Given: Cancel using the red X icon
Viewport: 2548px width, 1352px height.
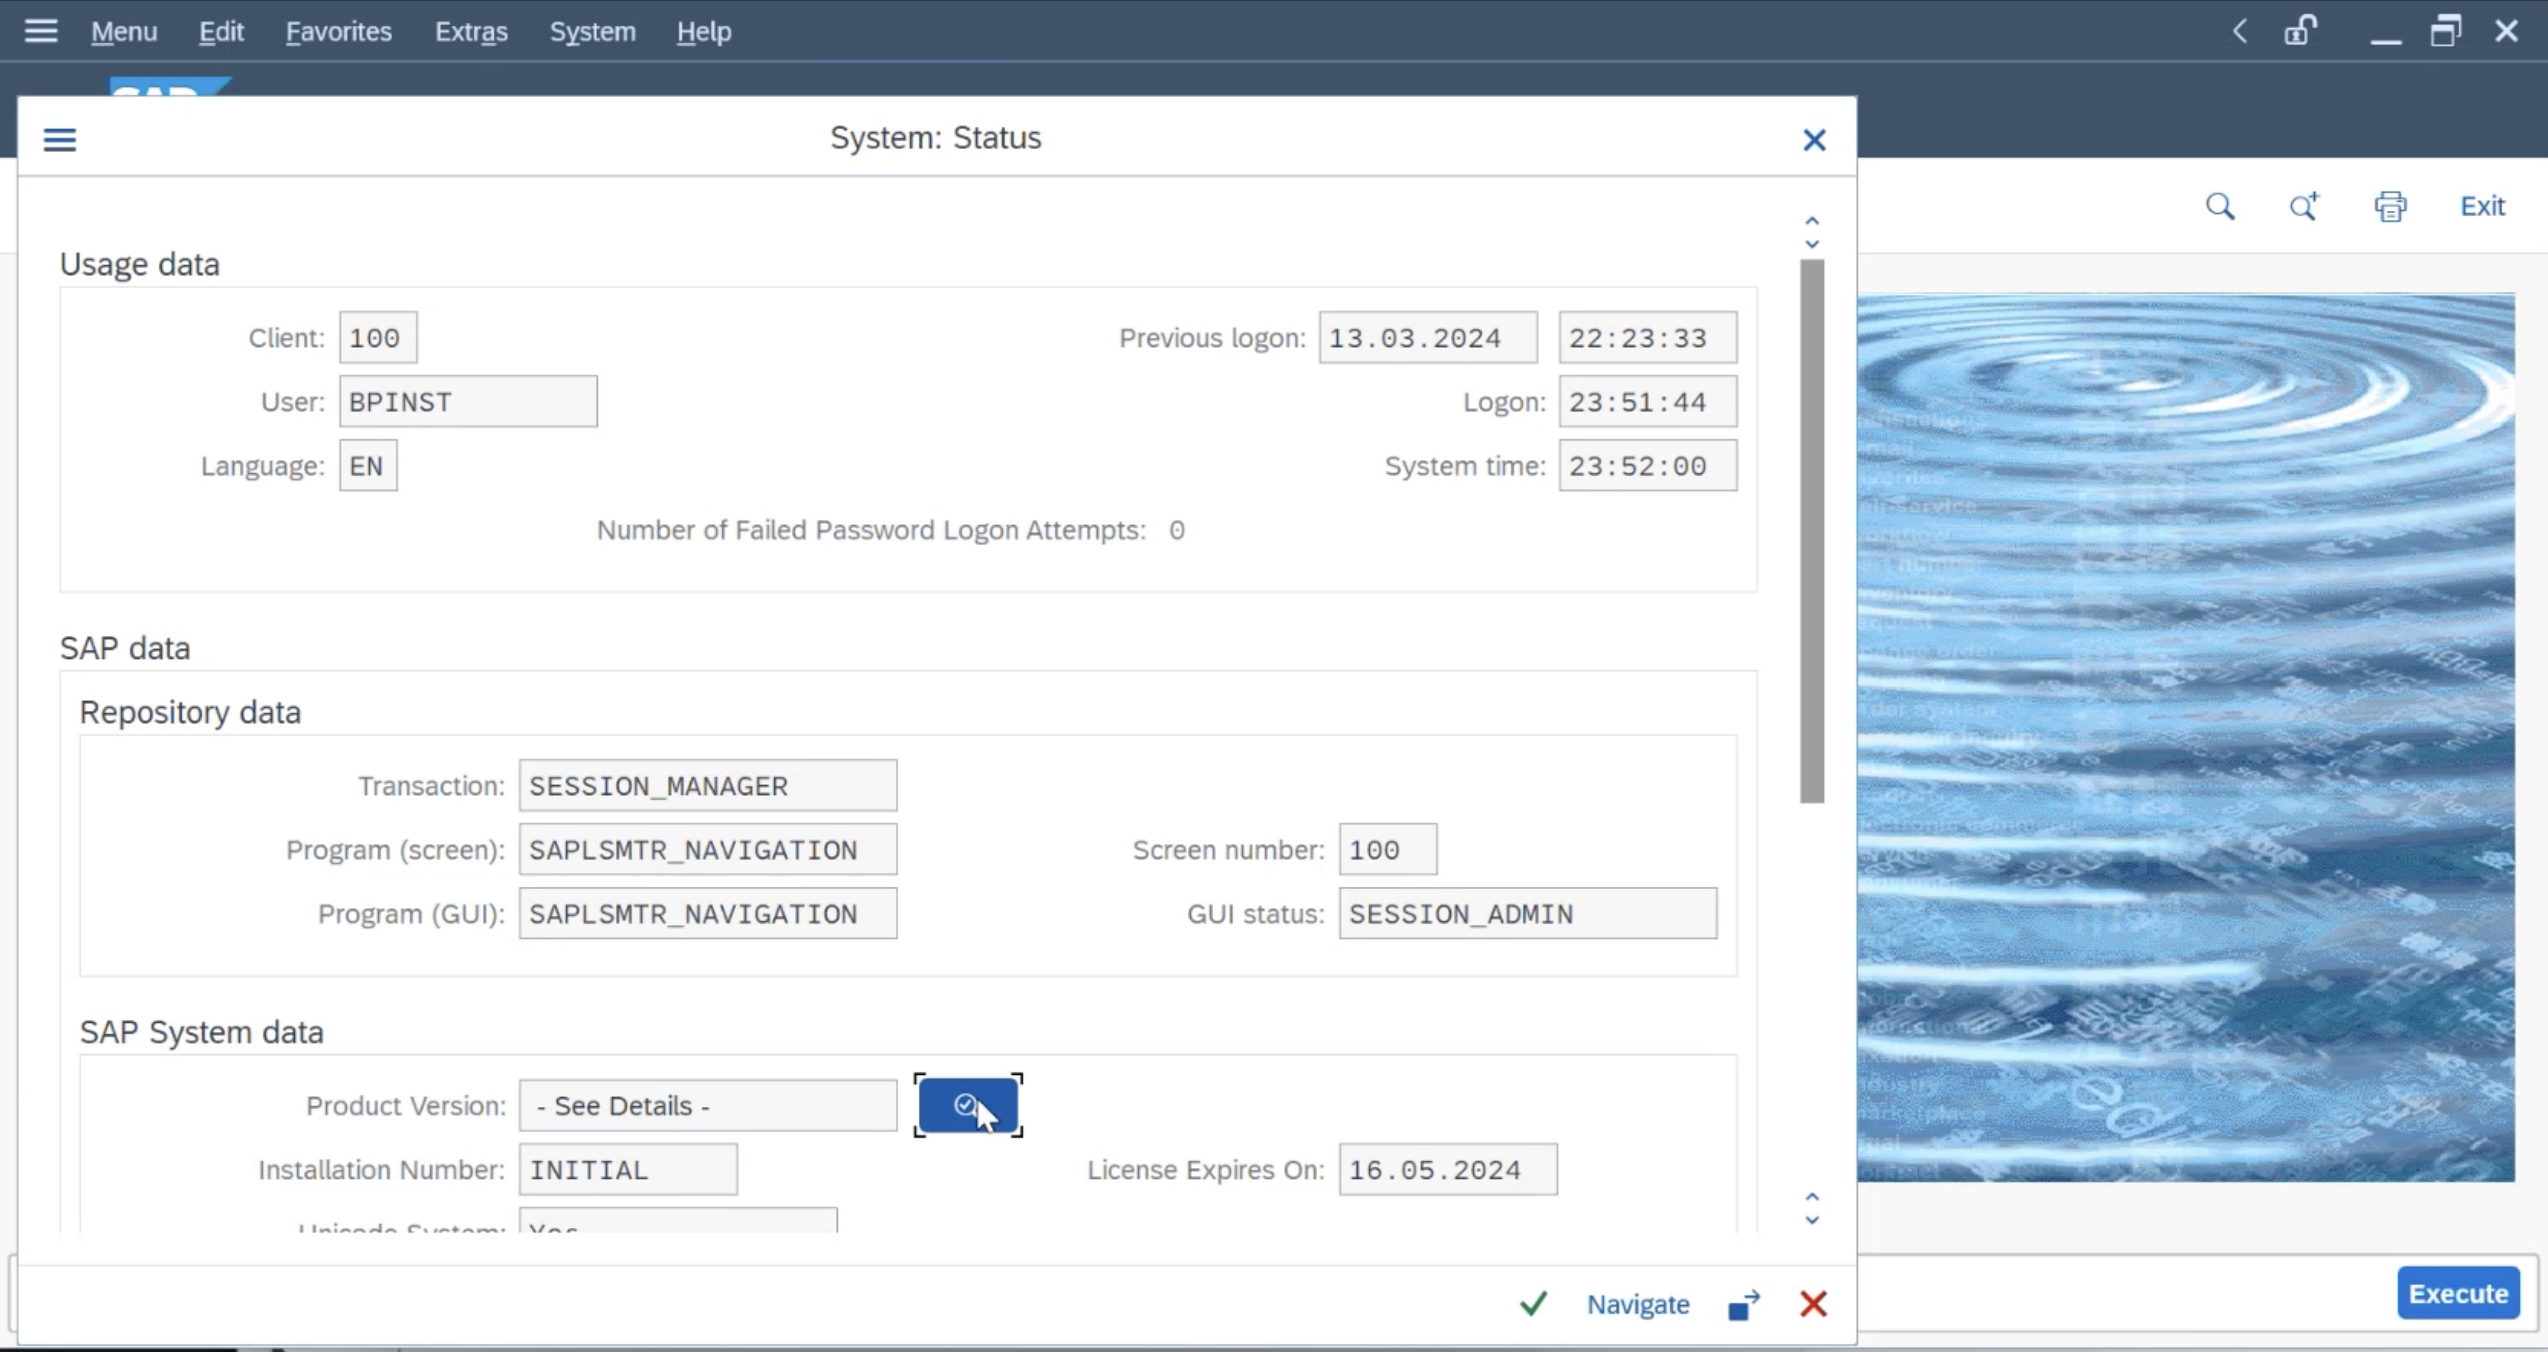Looking at the screenshot, I should click(x=1813, y=1304).
